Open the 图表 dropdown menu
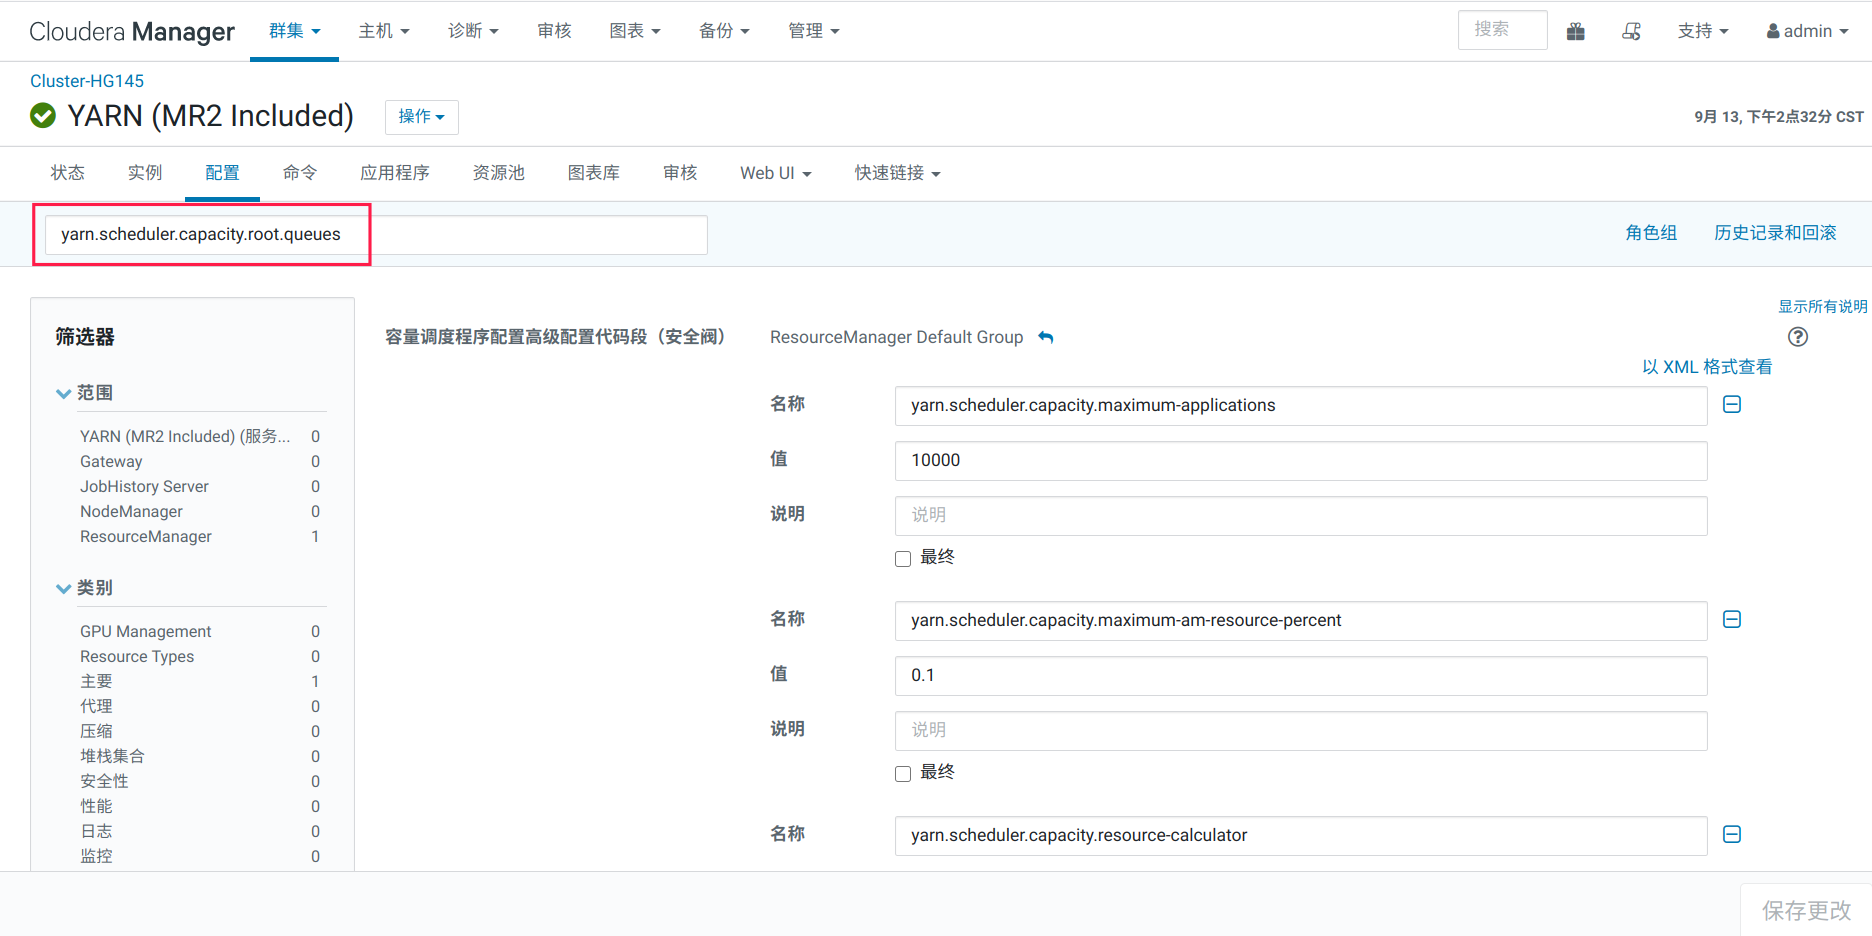The width and height of the screenshot is (1872, 936). [635, 31]
